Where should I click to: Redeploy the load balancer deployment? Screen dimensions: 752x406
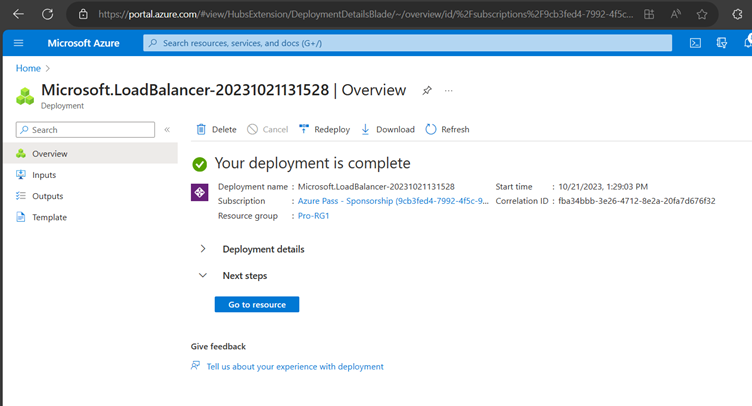click(324, 129)
